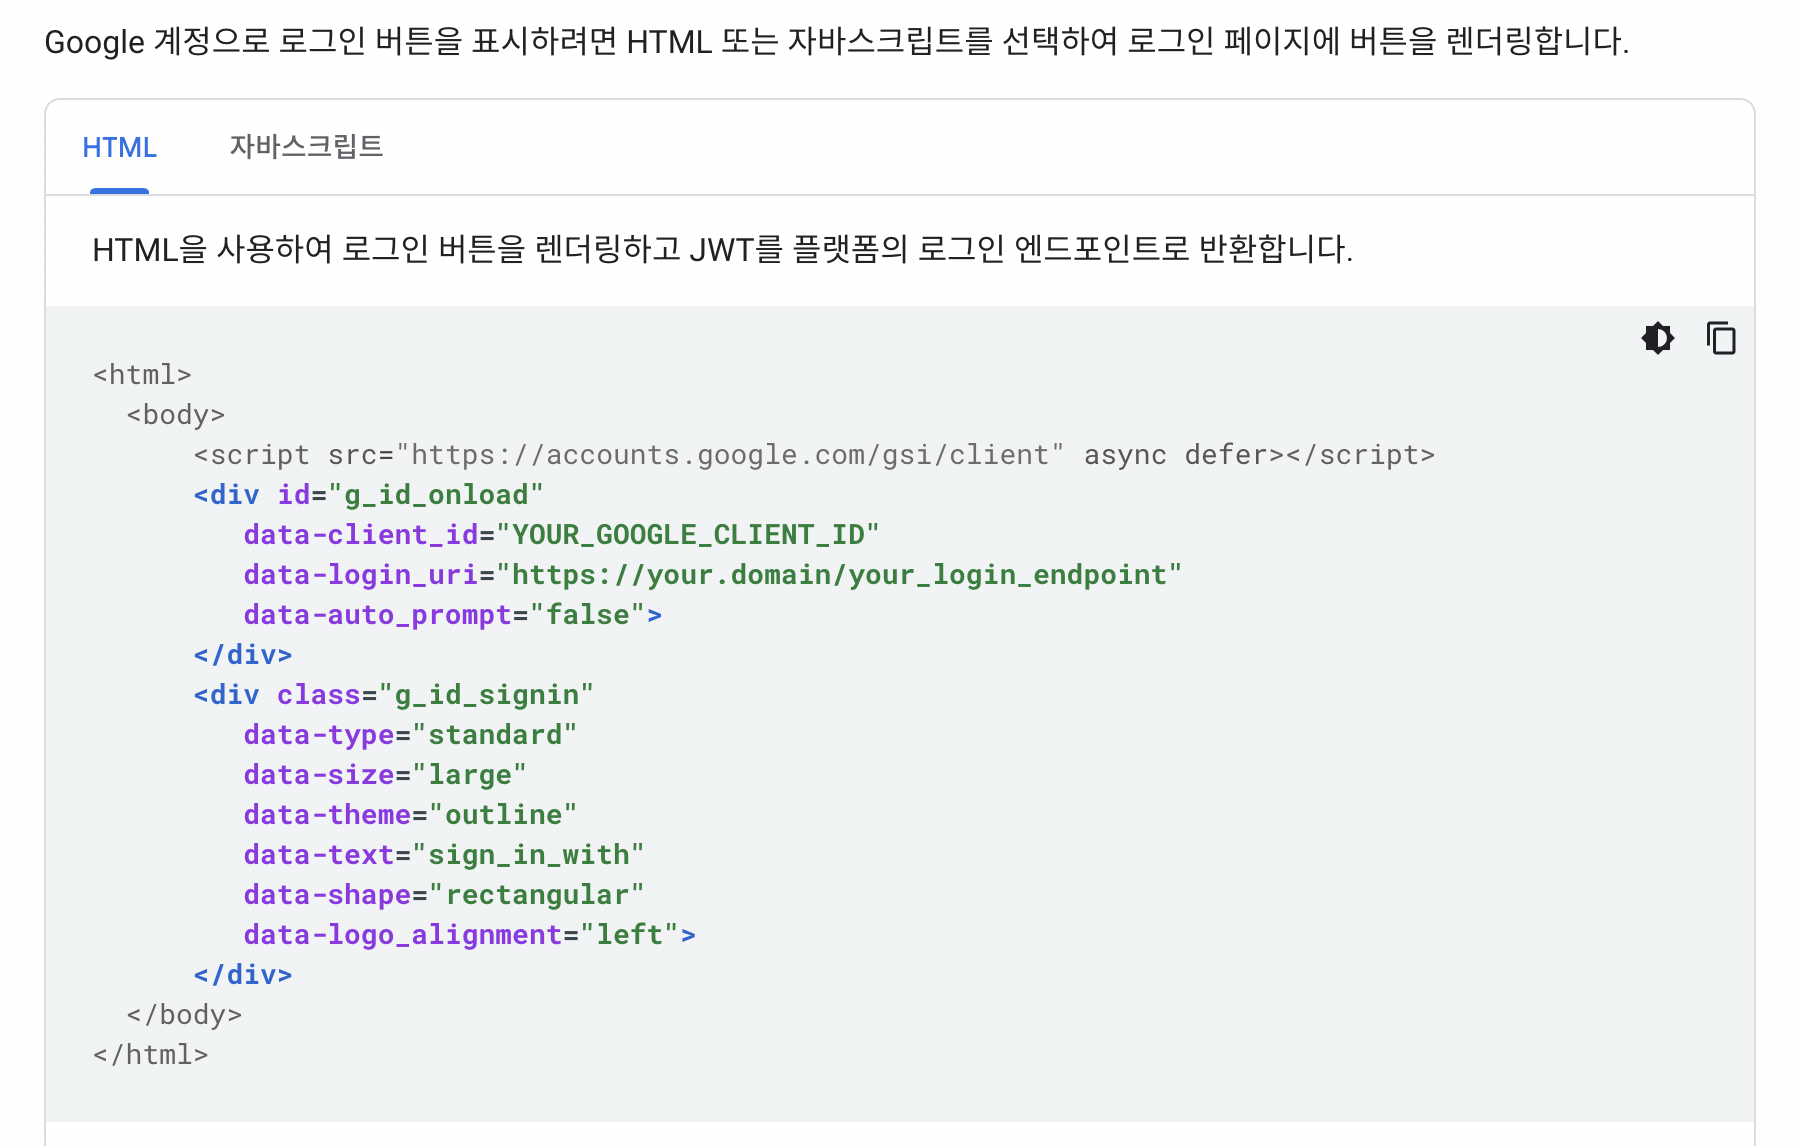Viewport: 1796px width, 1146px height.
Task: Copy the code sample to clipboard
Action: [1721, 338]
